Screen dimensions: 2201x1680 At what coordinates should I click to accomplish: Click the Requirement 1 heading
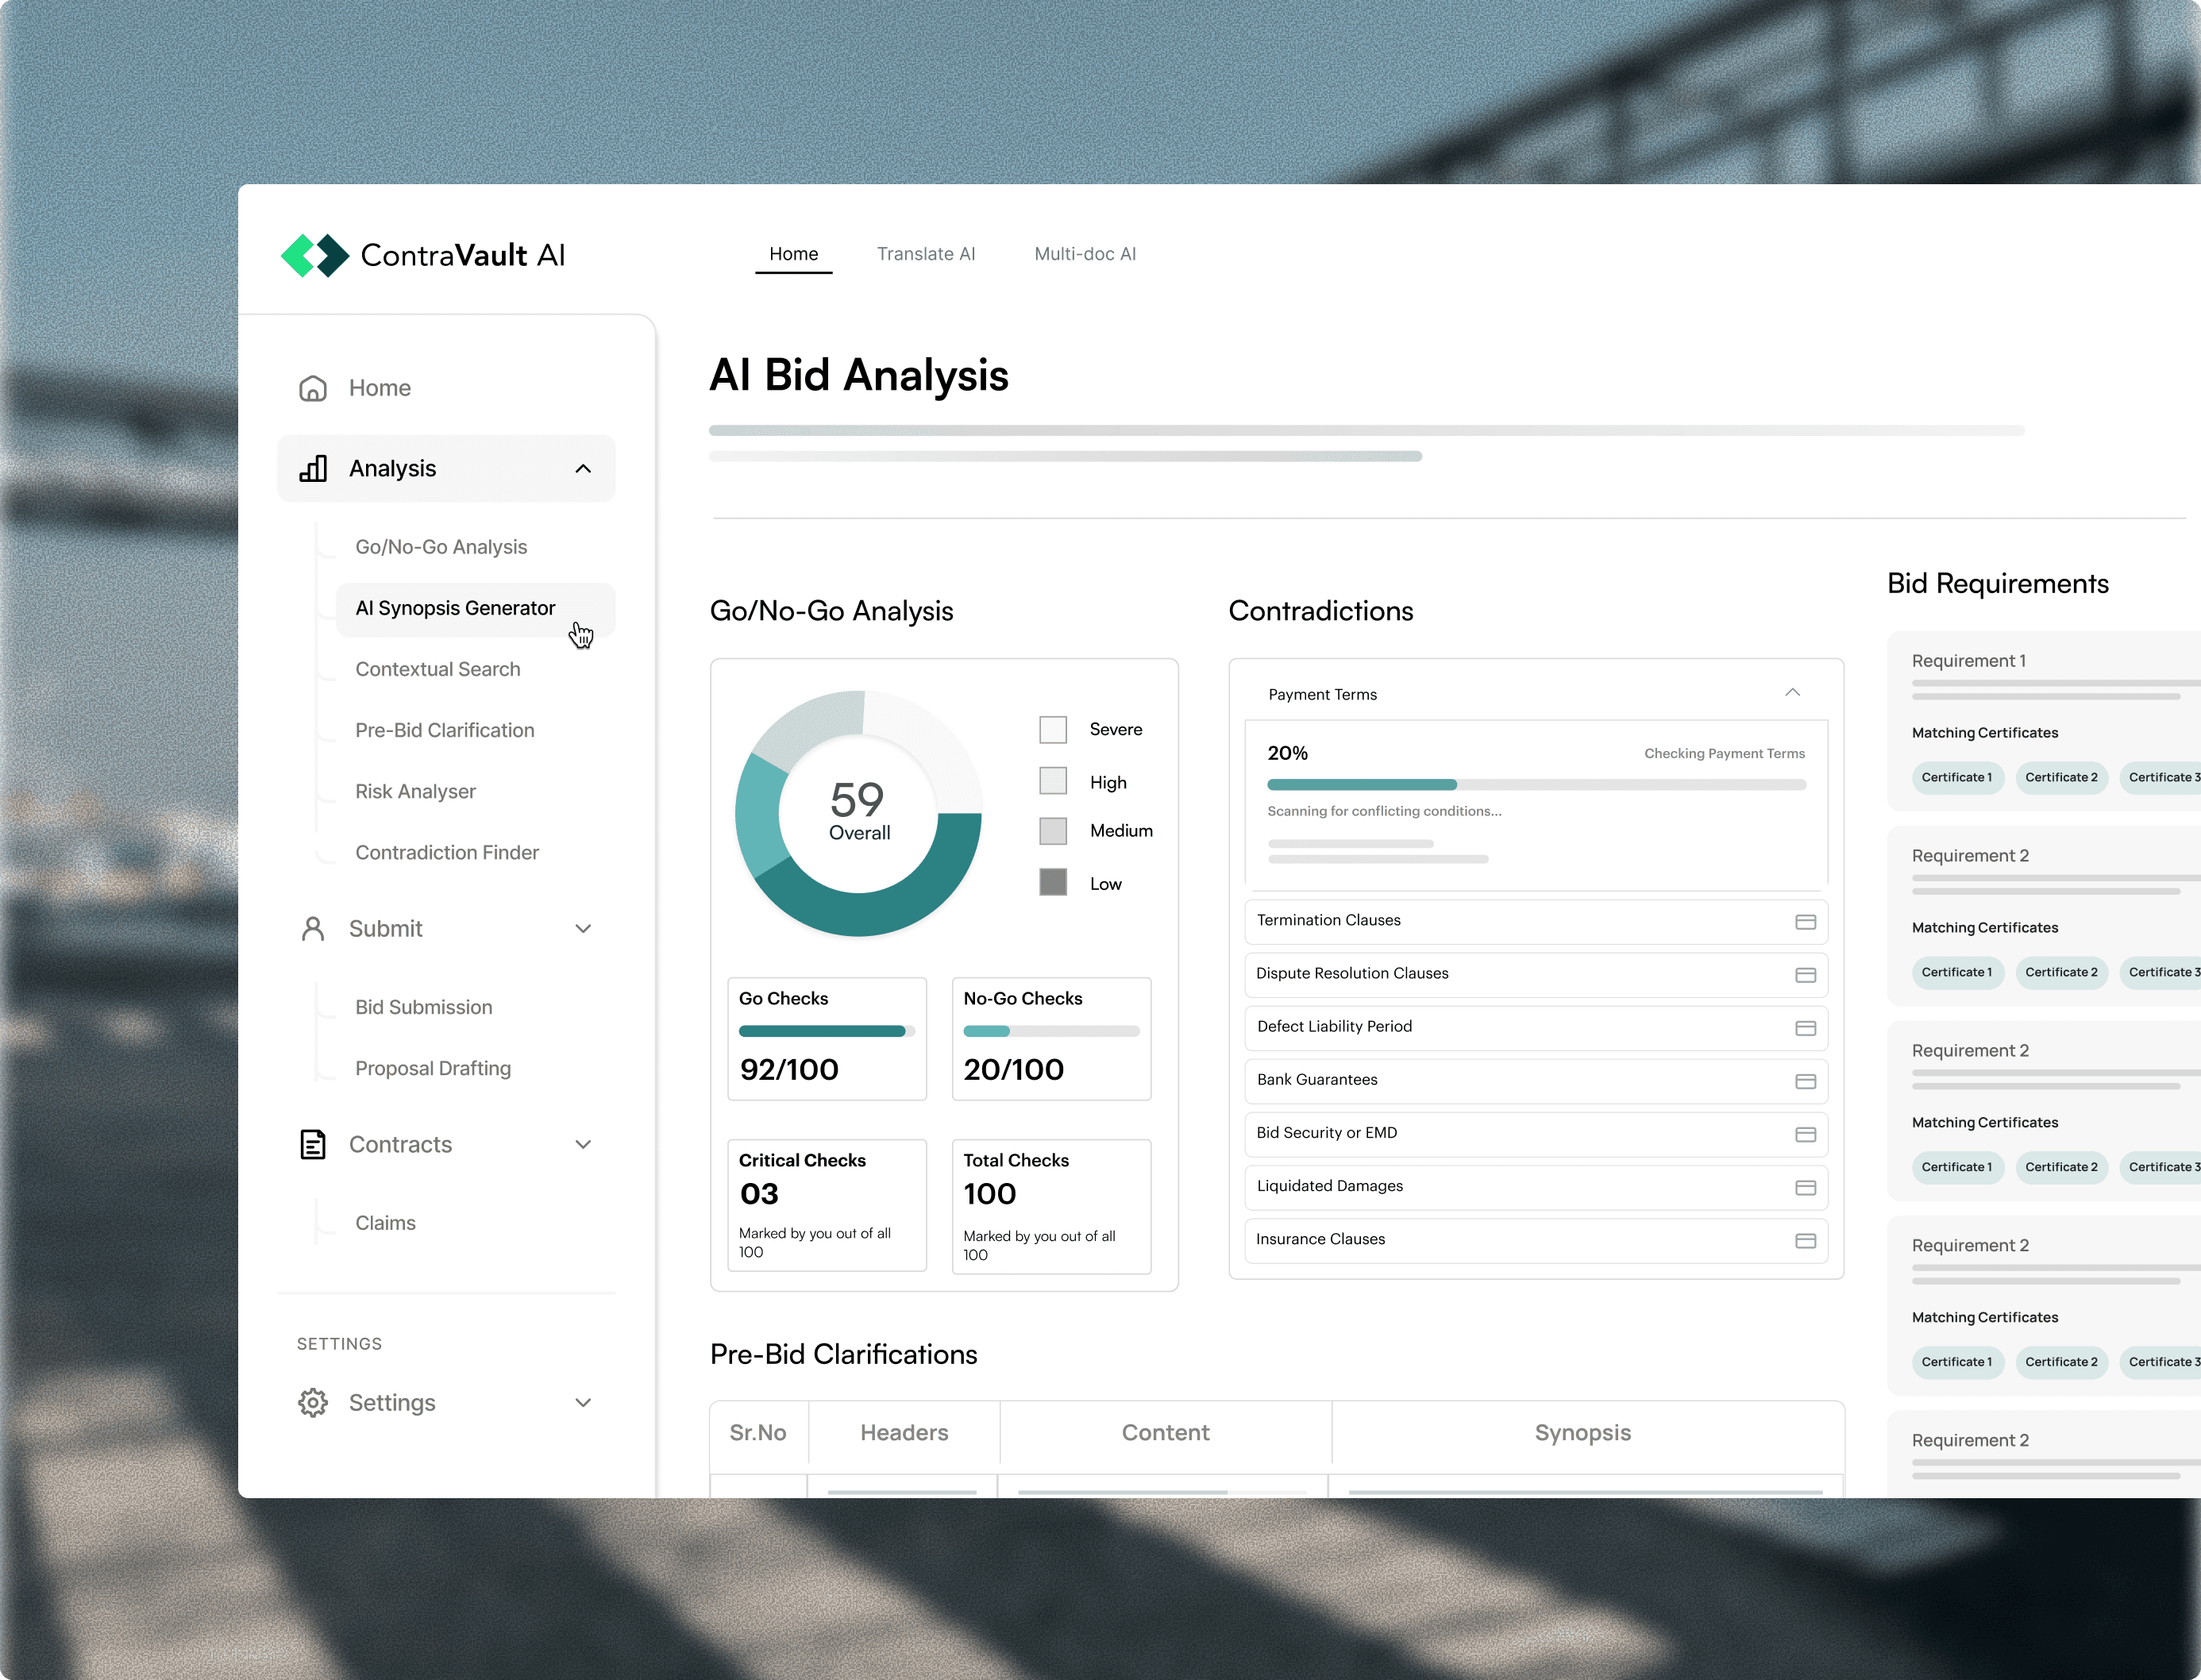(1969, 661)
